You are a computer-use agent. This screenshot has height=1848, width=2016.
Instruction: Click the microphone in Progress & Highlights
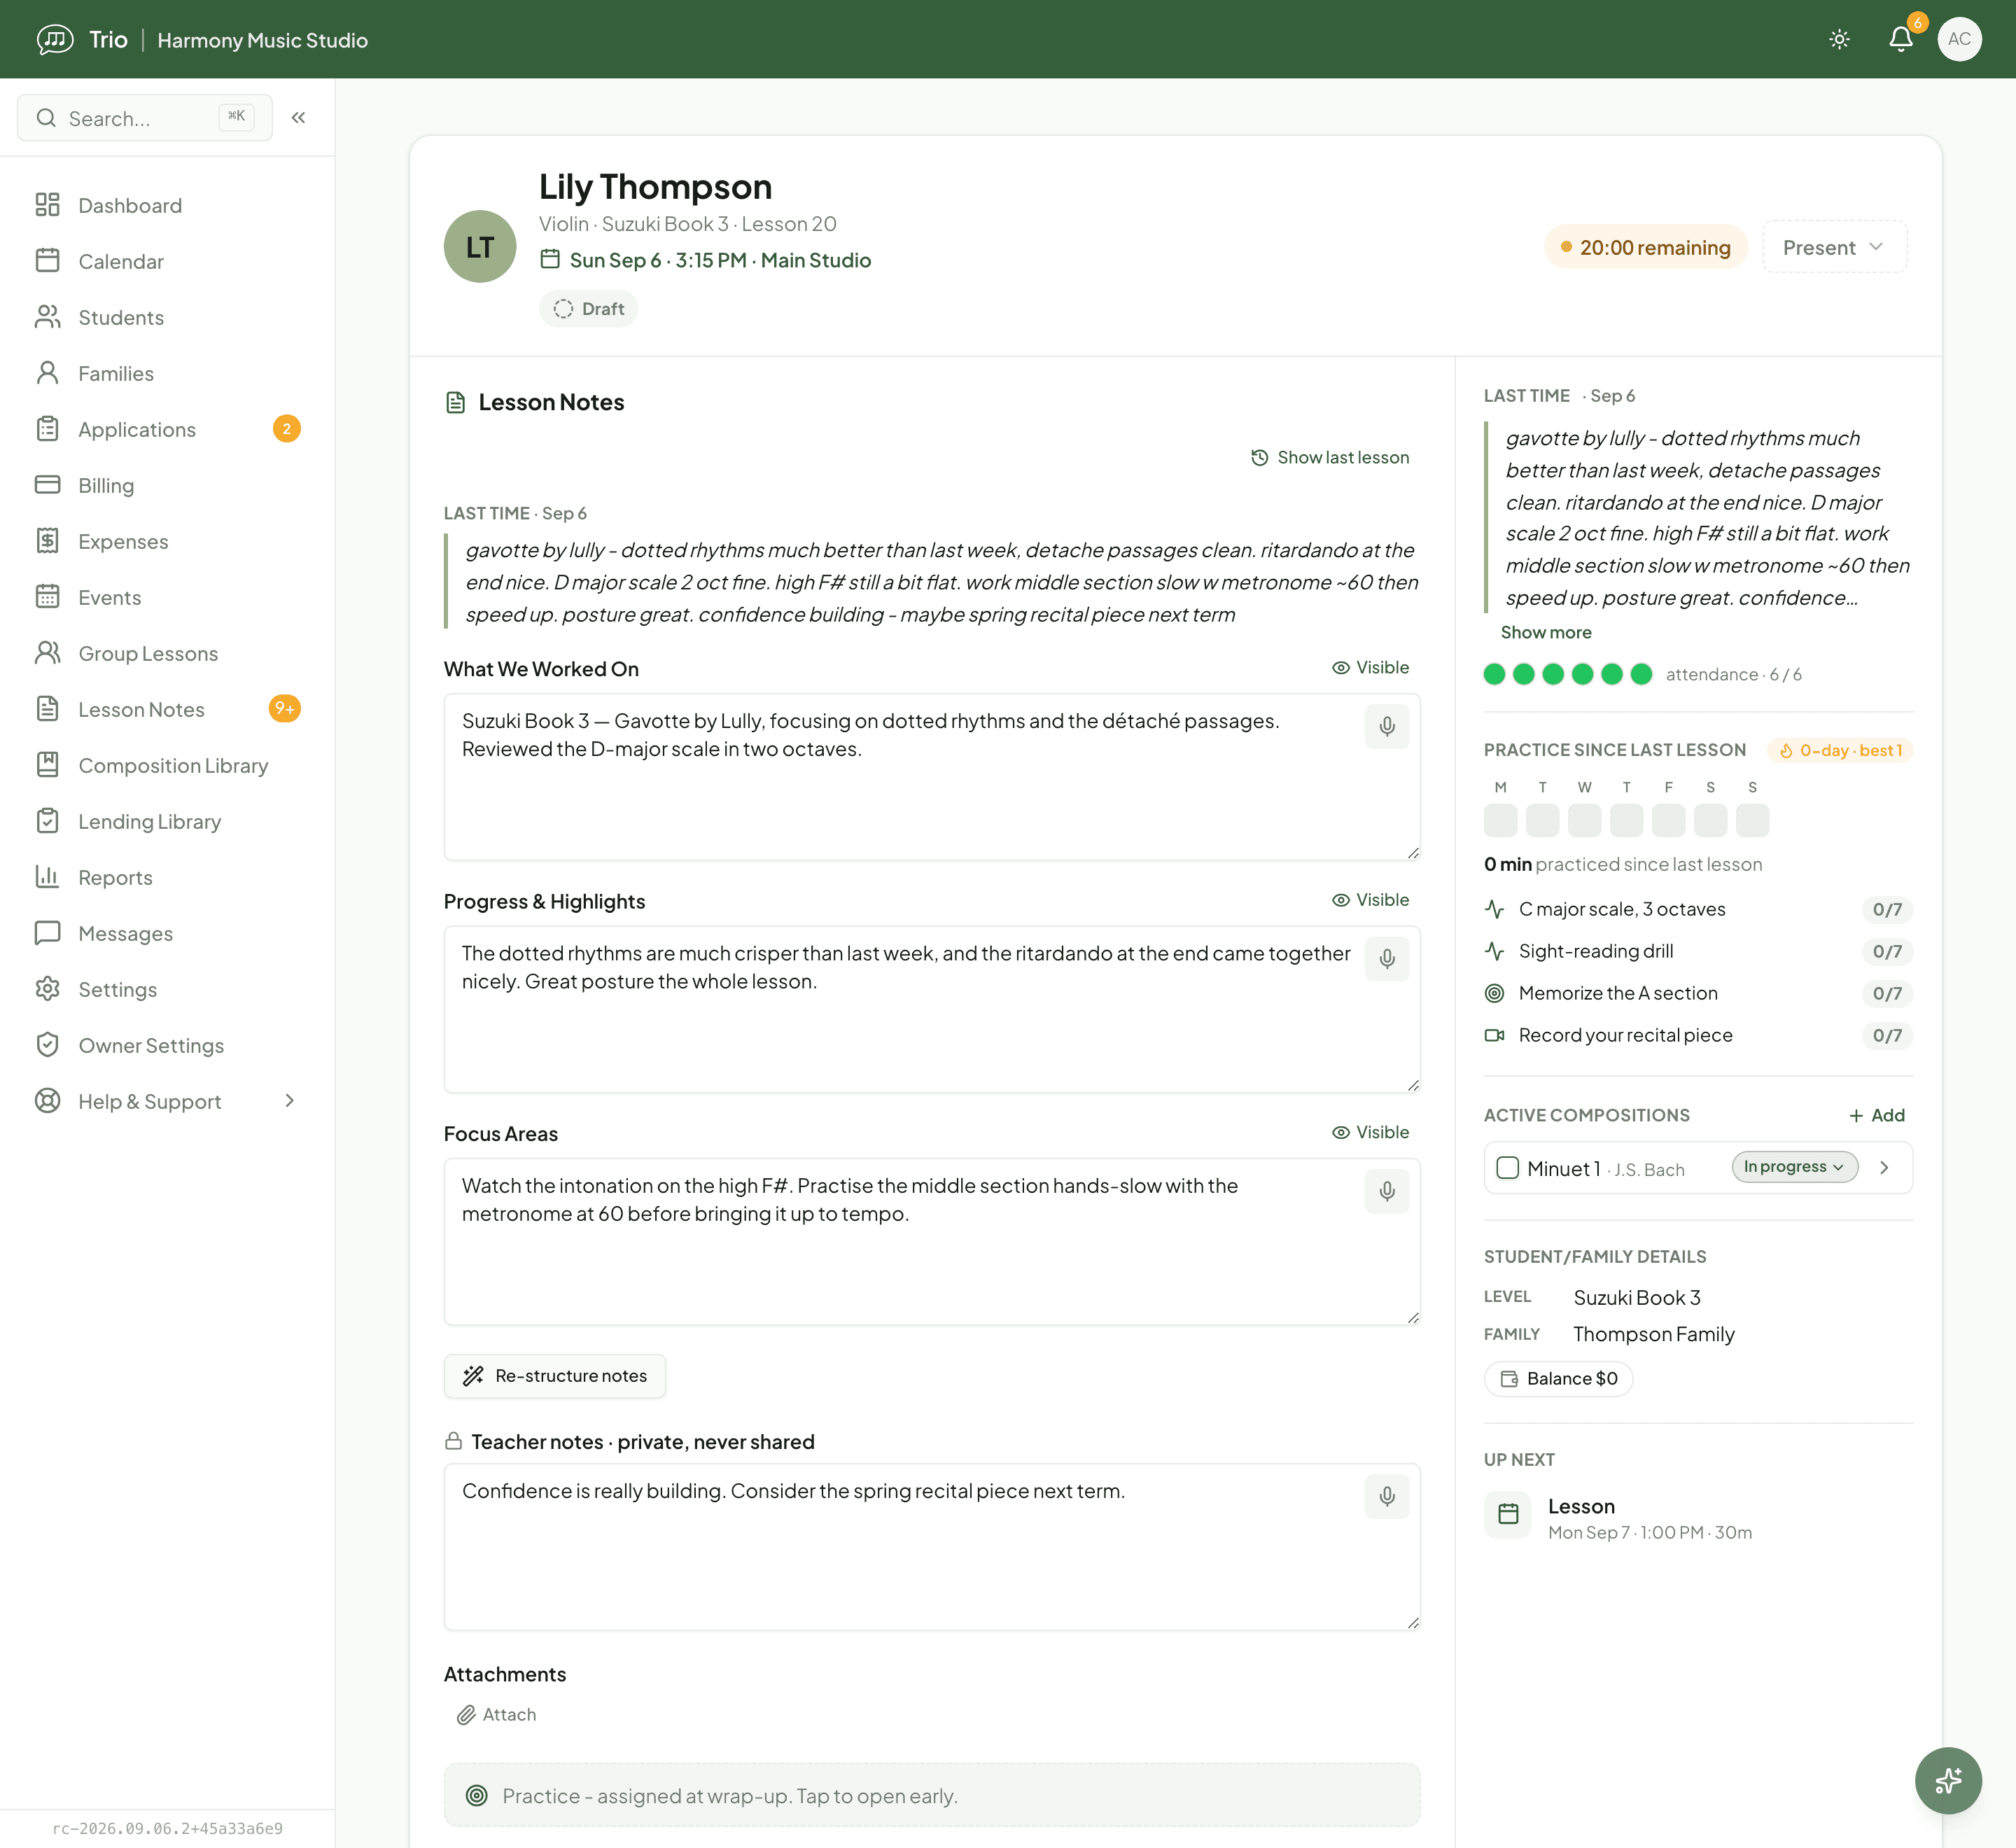(x=1386, y=959)
